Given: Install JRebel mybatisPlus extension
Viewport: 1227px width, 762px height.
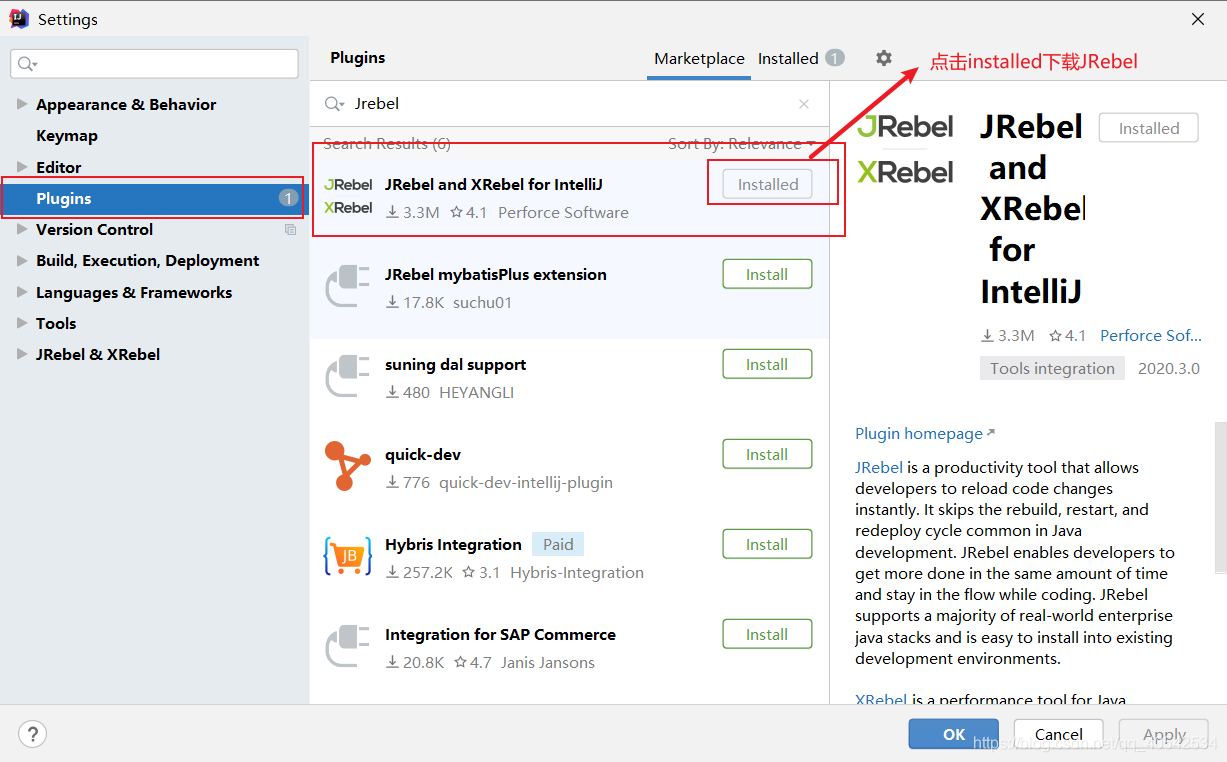Looking at the screenshot, I should 767,274.
